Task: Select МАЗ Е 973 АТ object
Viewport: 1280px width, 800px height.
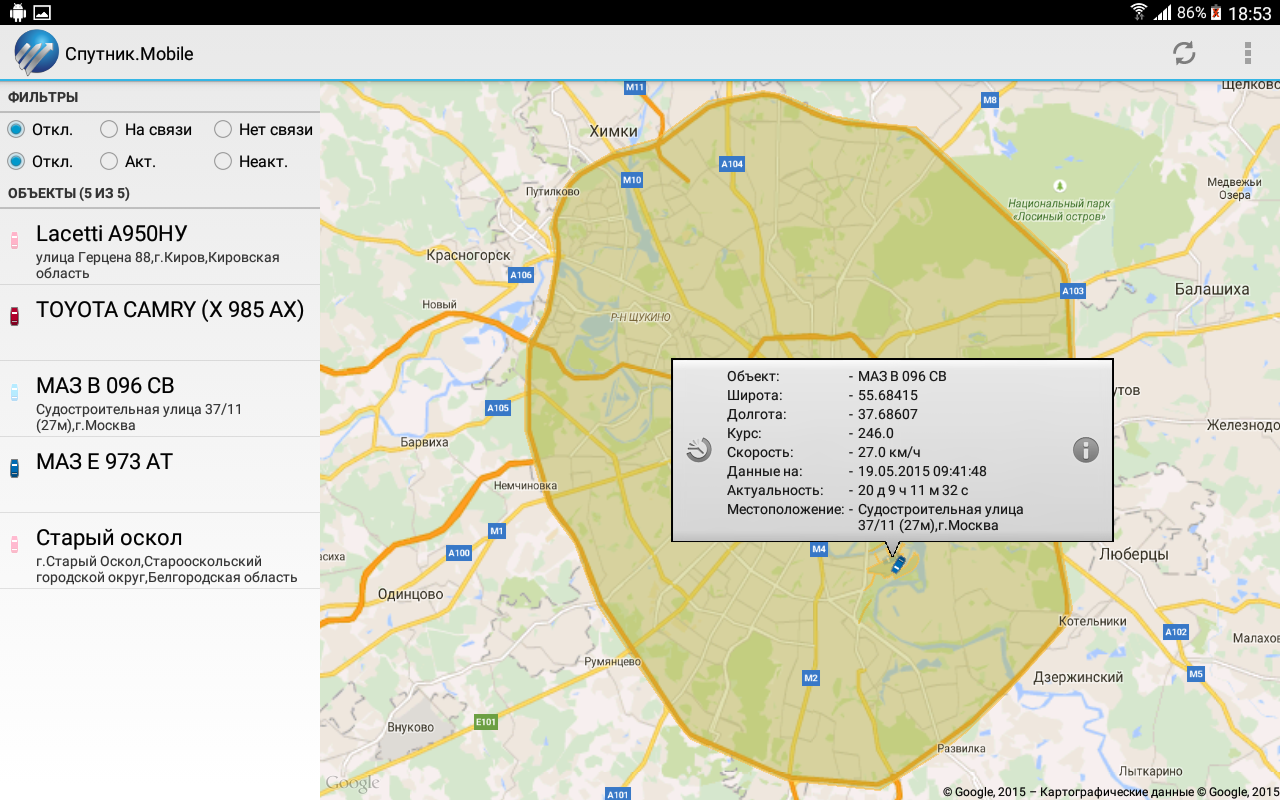Action: point(160,475)
